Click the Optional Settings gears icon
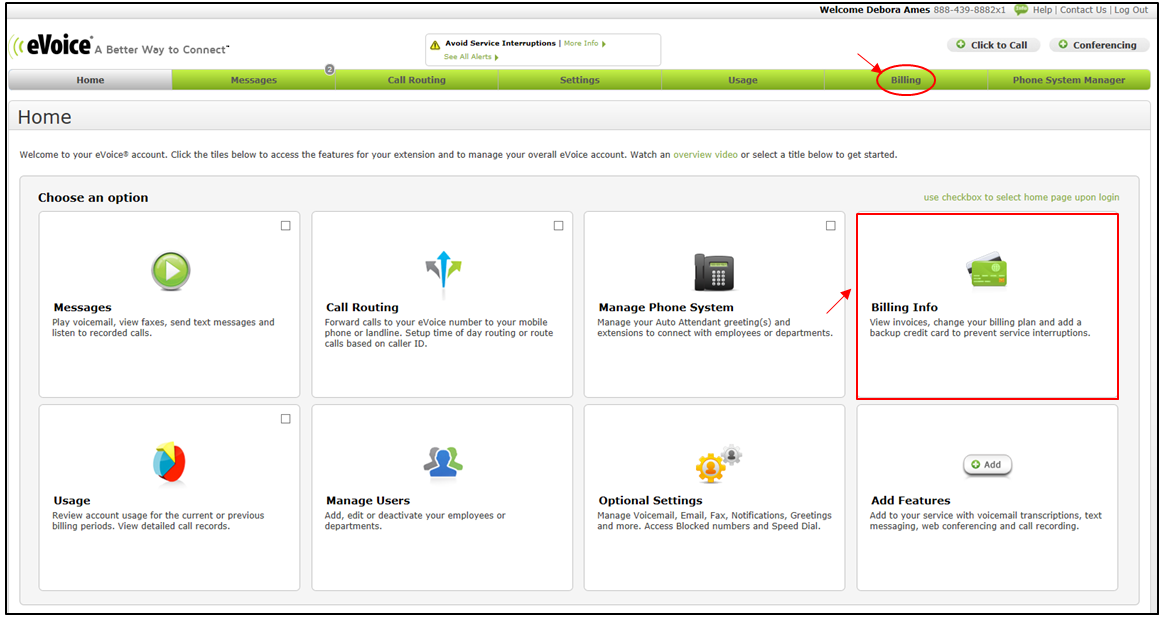 (718, 463)
